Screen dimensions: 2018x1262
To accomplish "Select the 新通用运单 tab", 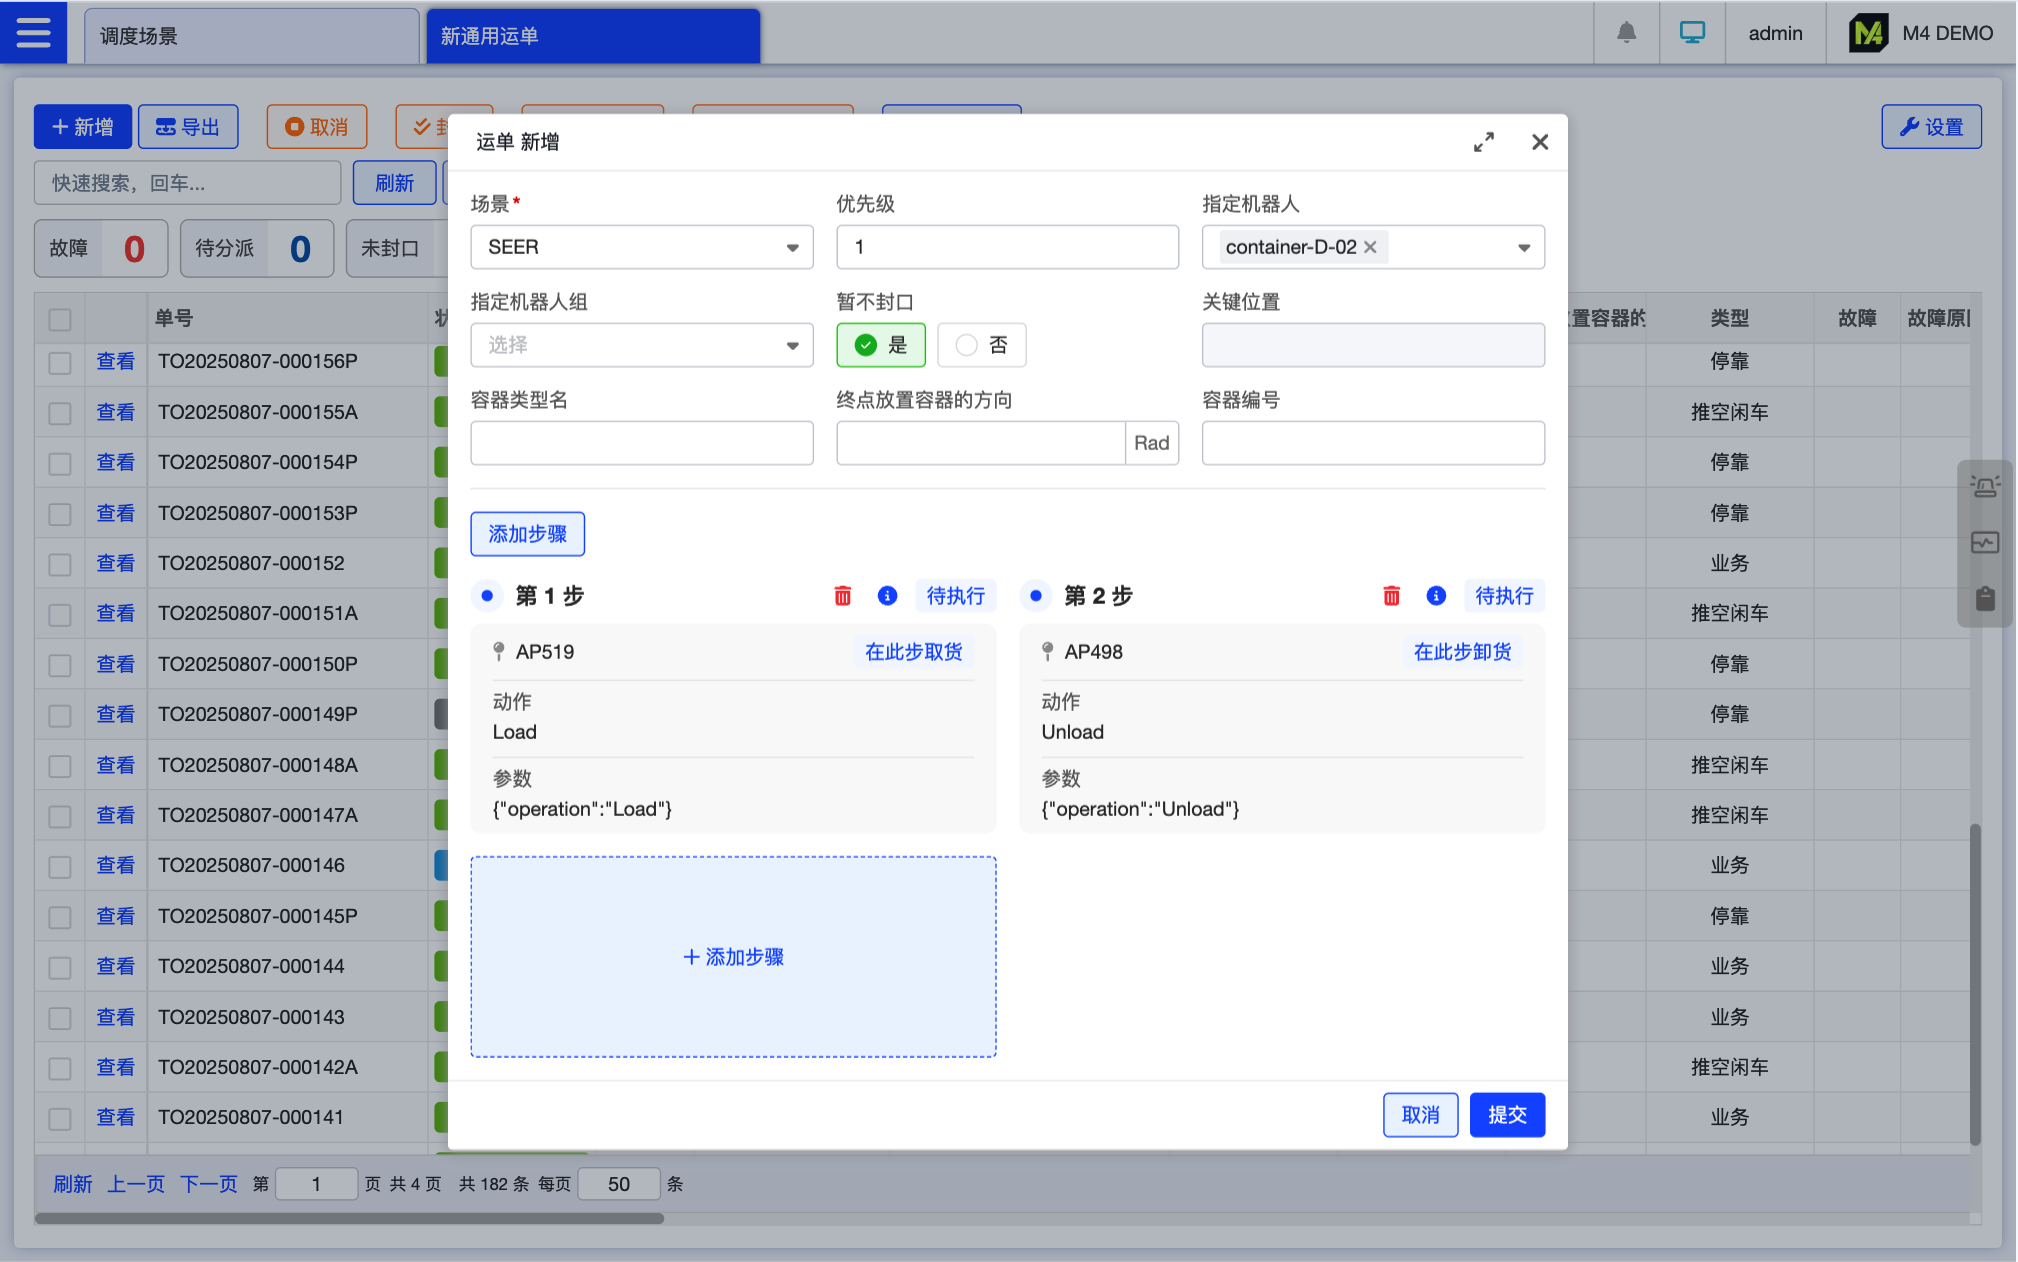I will coord(592,36).
